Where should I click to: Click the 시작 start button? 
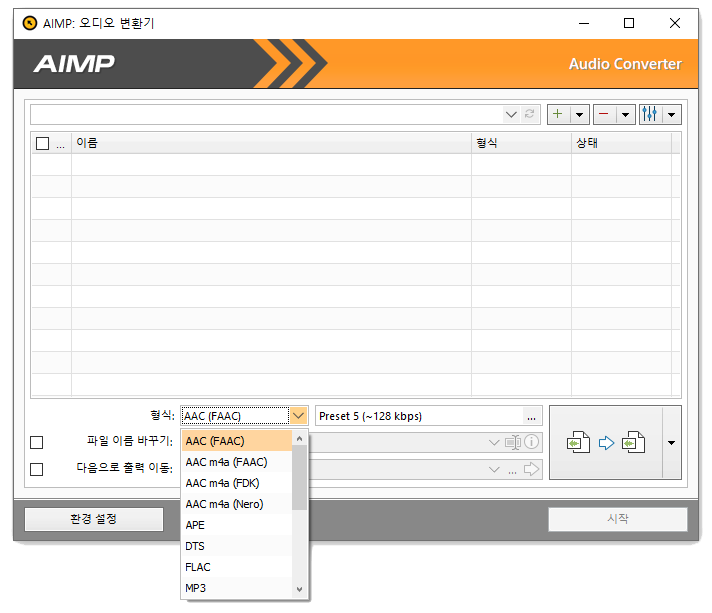point(618,519)
